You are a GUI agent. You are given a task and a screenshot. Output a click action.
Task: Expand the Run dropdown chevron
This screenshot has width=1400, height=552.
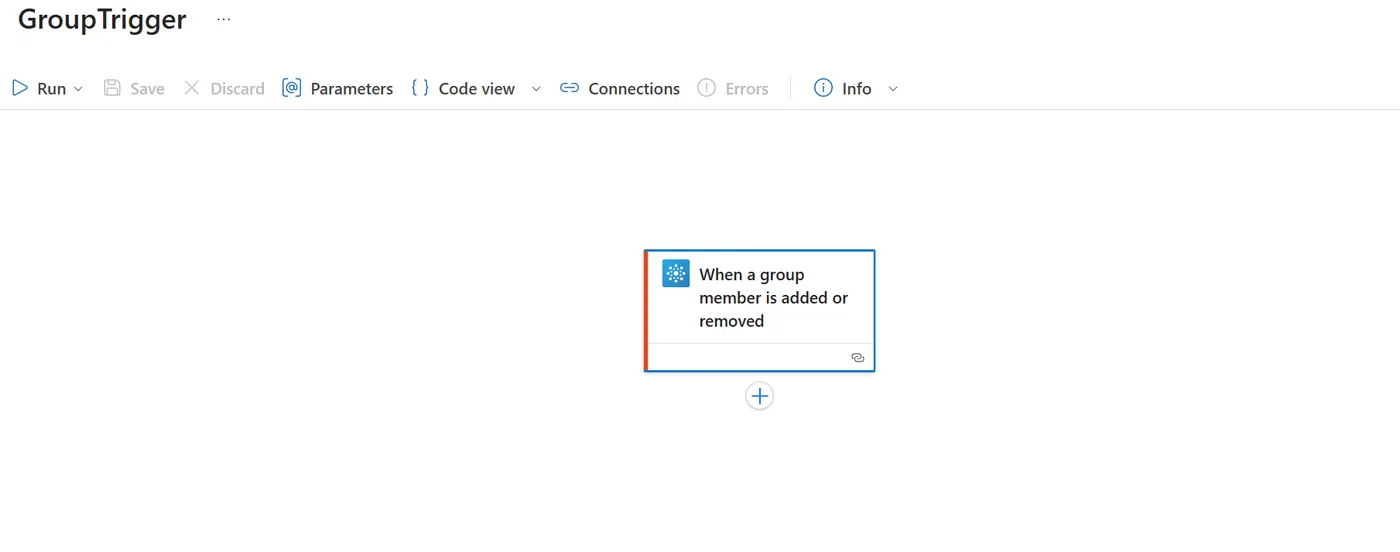(x=78, y=89)
